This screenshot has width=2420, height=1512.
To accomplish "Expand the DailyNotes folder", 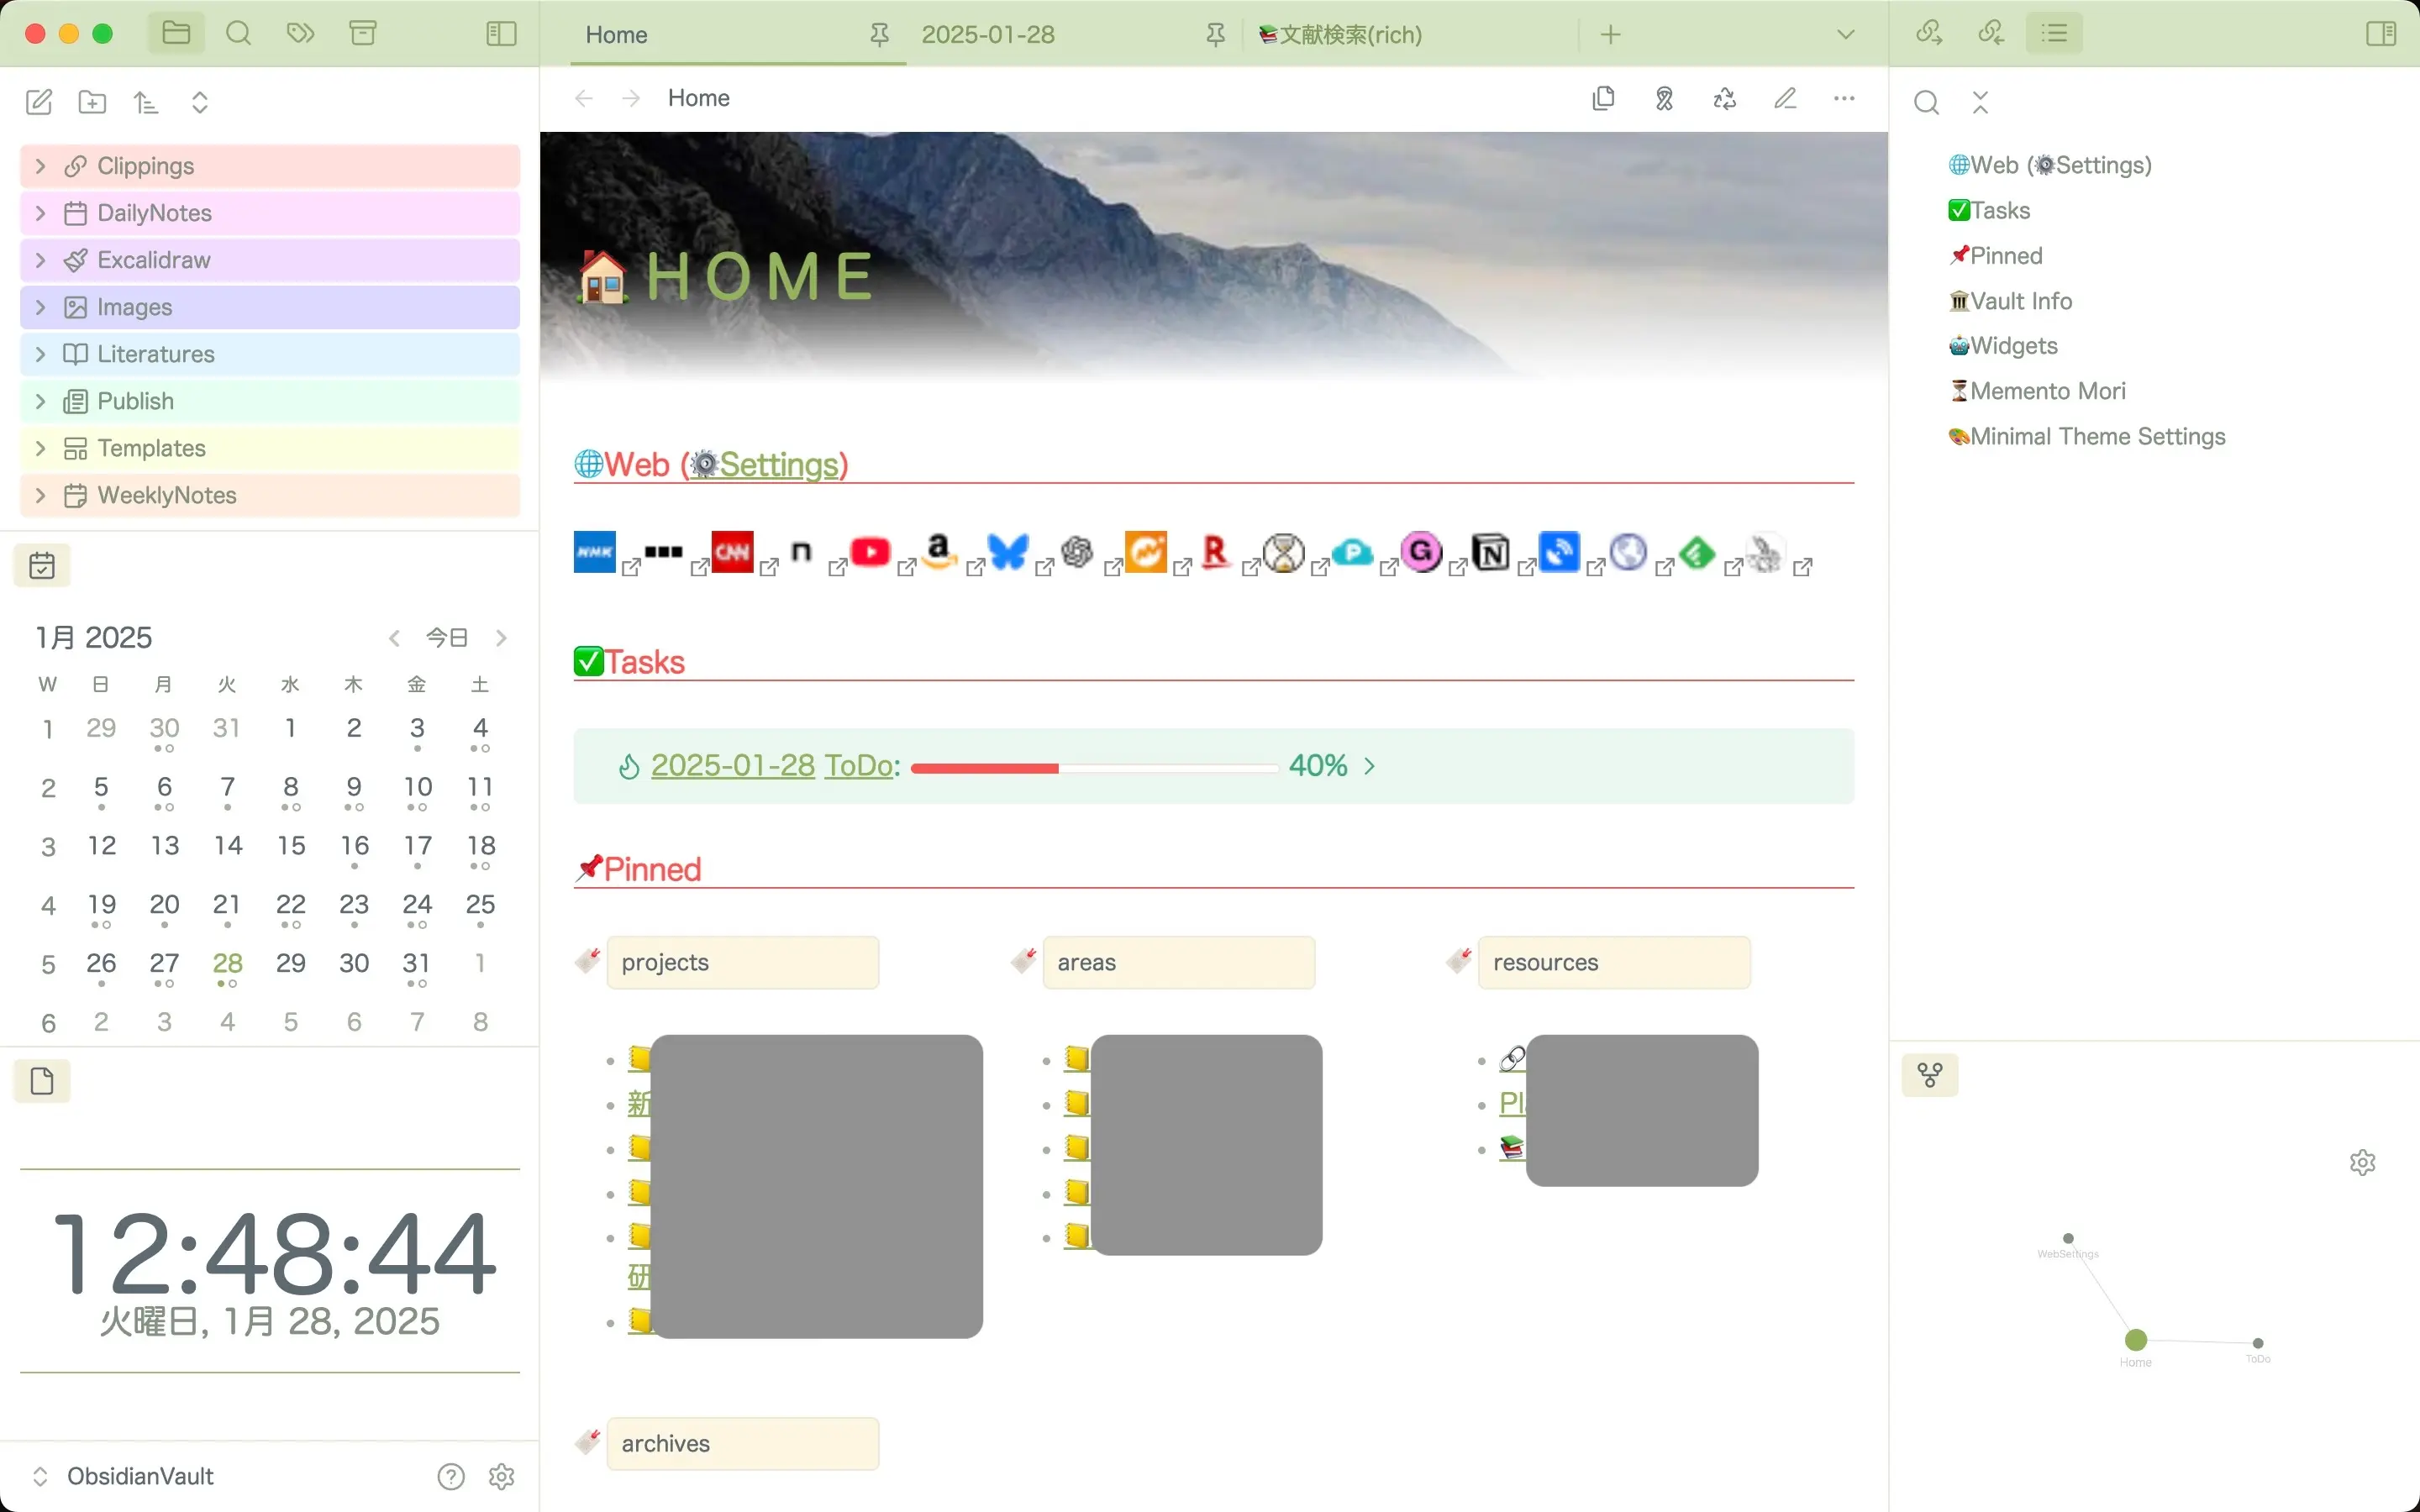I will [x=154, y=213].
